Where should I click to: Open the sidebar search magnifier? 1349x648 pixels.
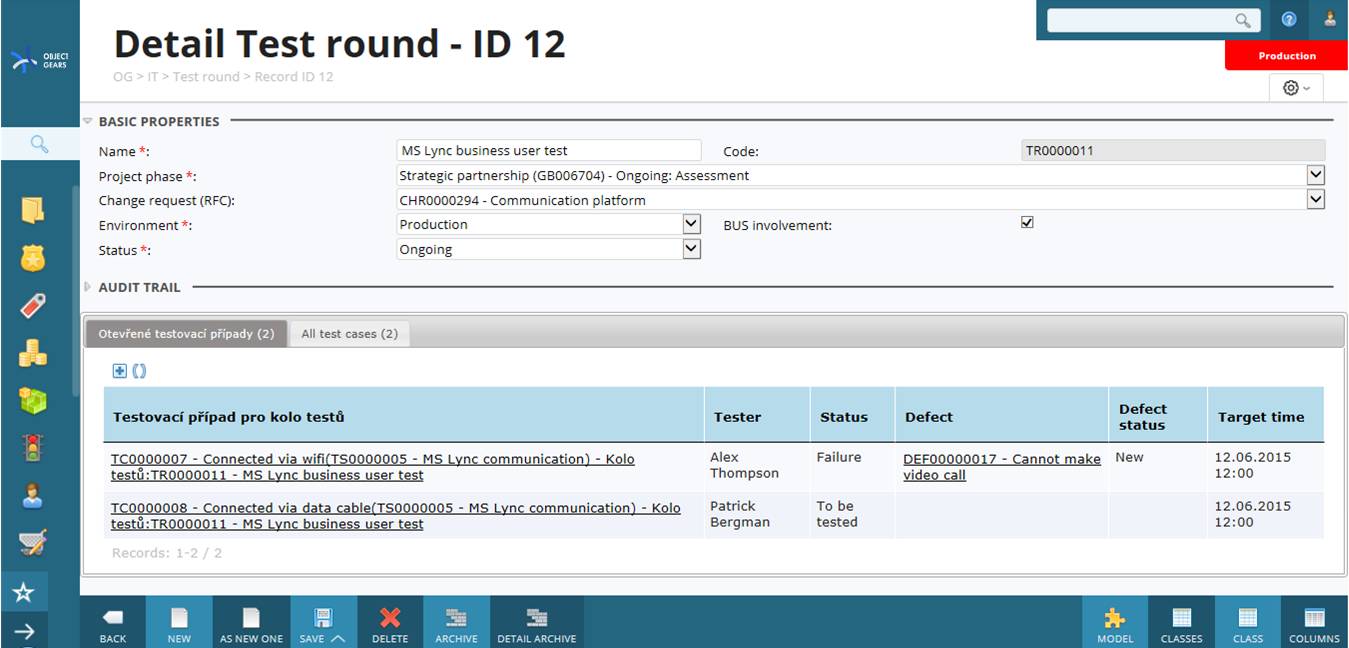(39, 144)
